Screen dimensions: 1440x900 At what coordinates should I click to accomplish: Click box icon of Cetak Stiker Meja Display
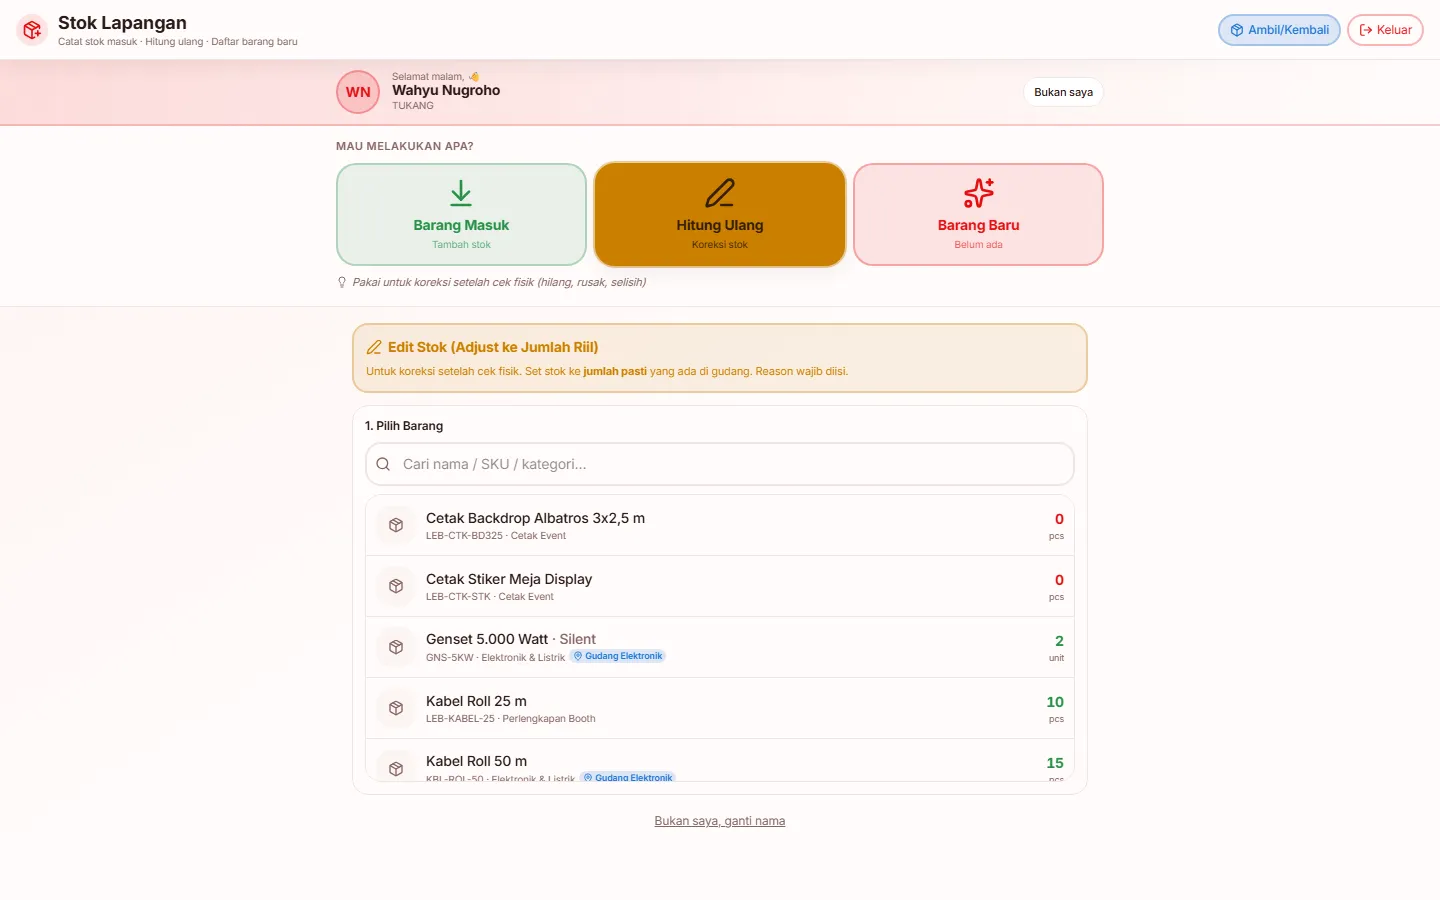[396, 586]
